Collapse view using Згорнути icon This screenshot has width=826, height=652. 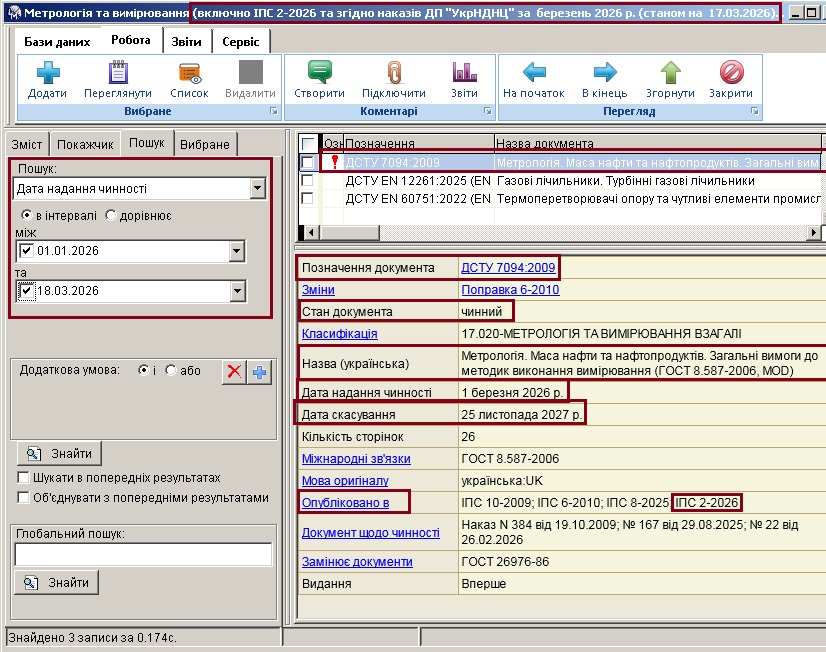coord(669,74)
